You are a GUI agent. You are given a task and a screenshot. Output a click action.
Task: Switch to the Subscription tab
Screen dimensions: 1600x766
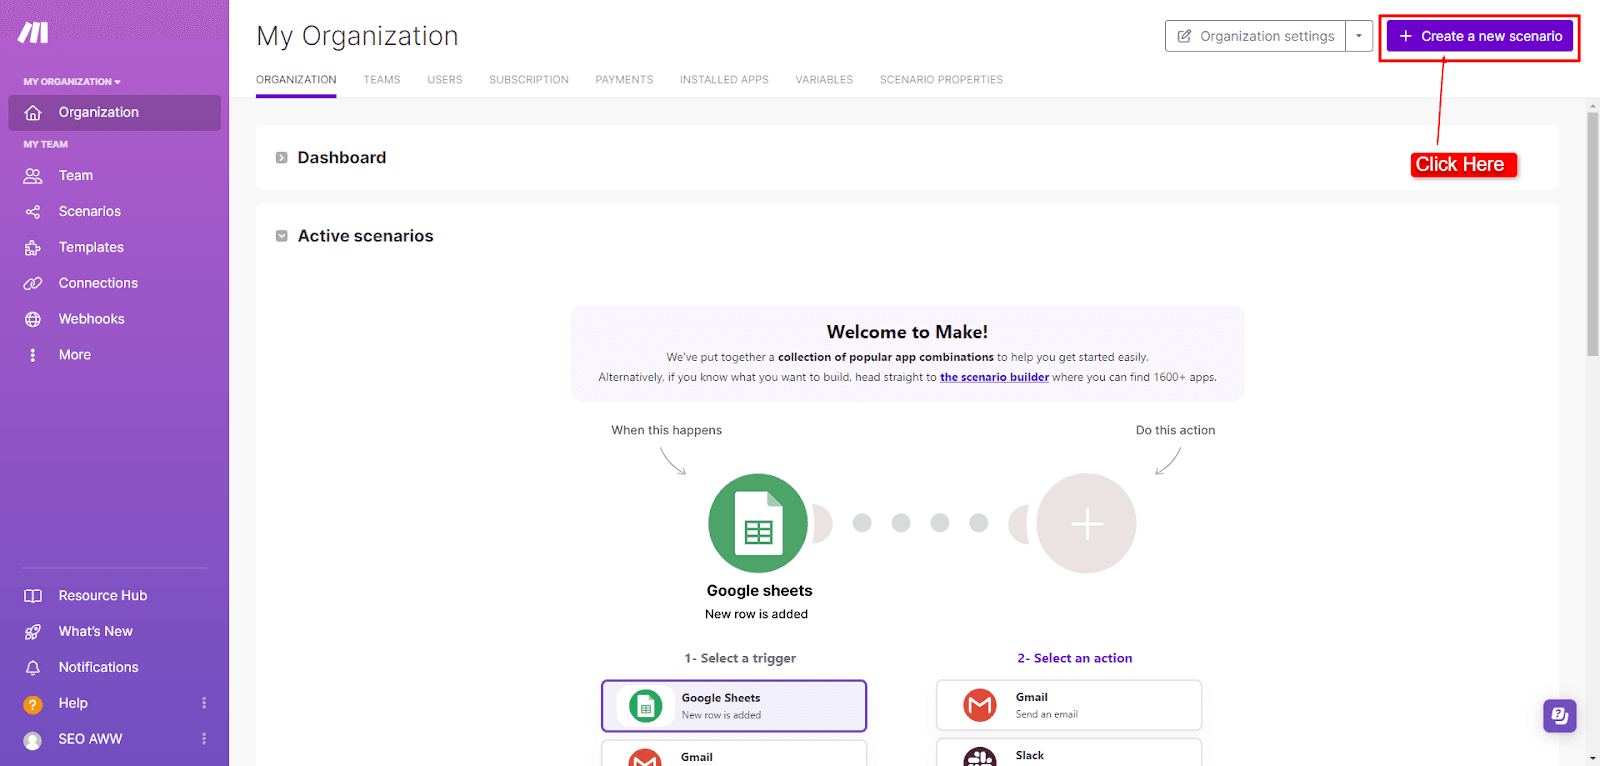click(529, 80)
